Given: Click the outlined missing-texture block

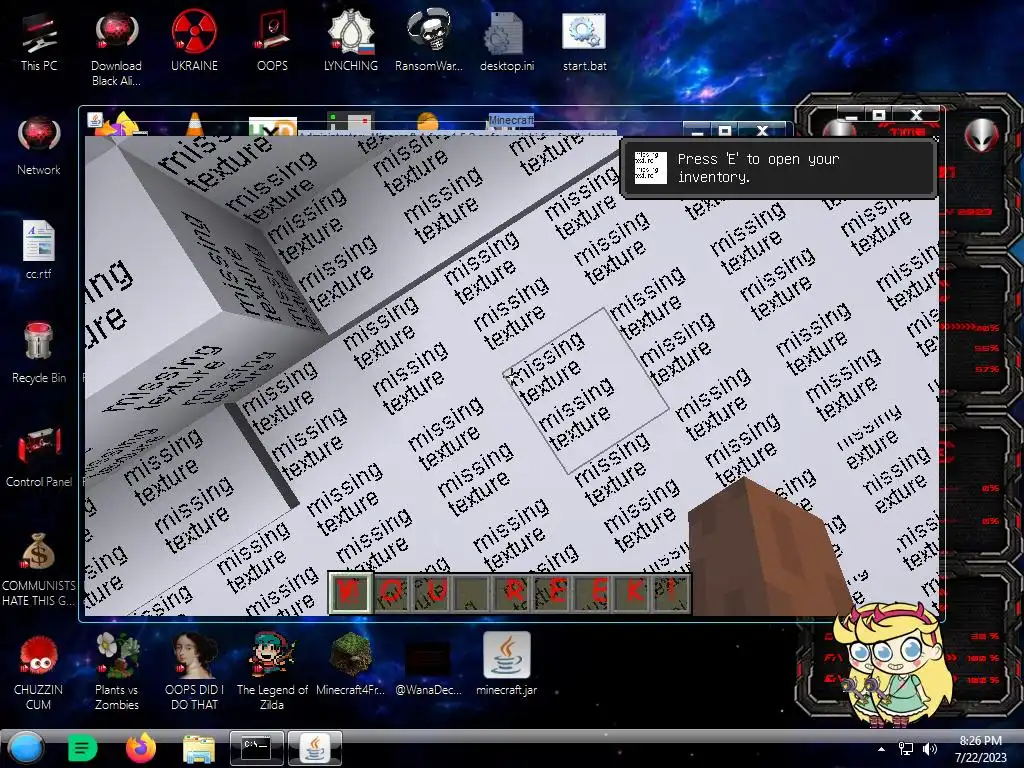Looking at the screenshot, I should pyautogui.click(x=586, y=390).
